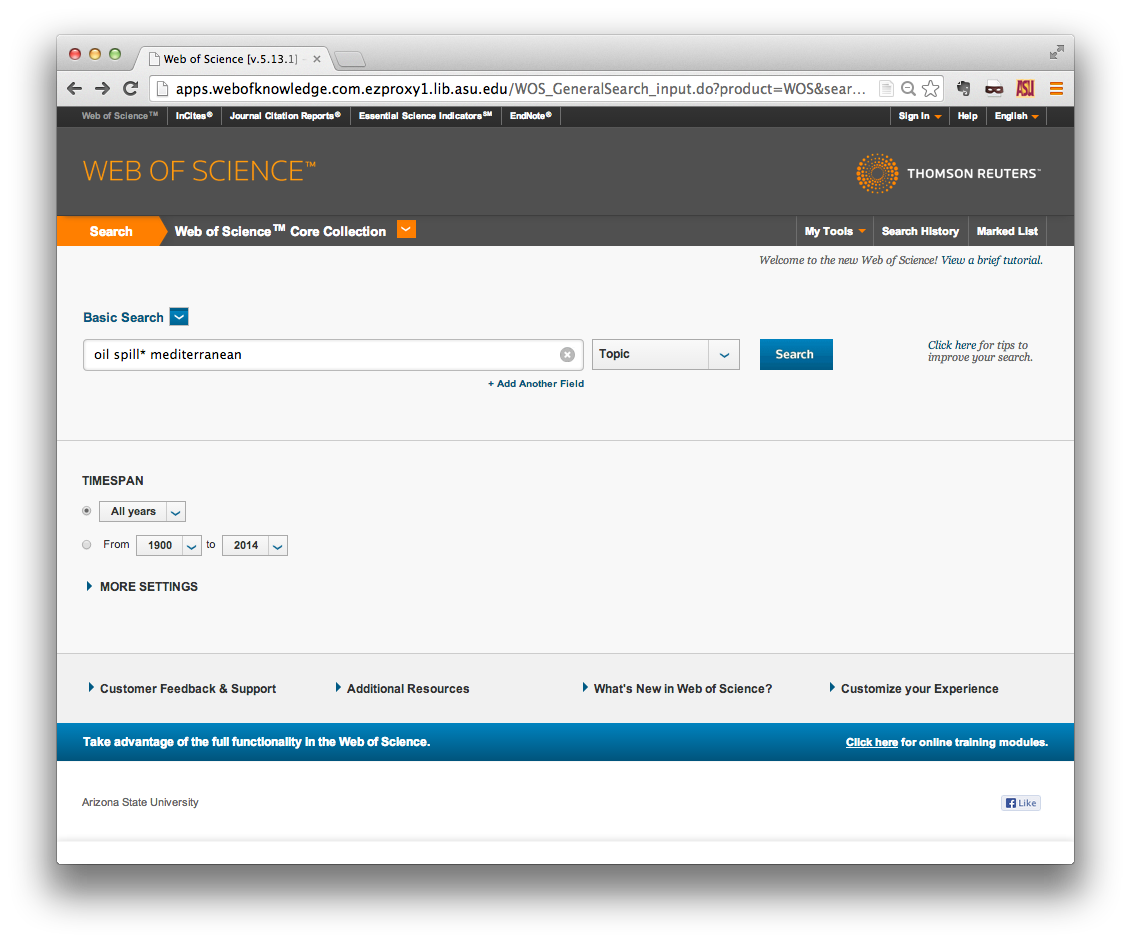Open Journal Citation Reports
Viewport: 1131px width, 943px height.
tap(285, 115)
